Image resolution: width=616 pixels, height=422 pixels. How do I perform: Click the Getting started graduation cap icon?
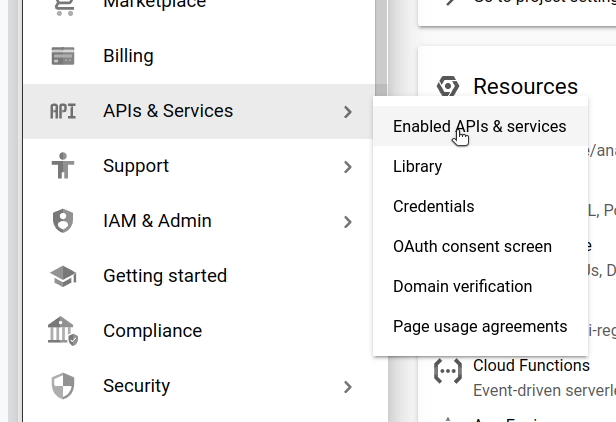point(63,276)
